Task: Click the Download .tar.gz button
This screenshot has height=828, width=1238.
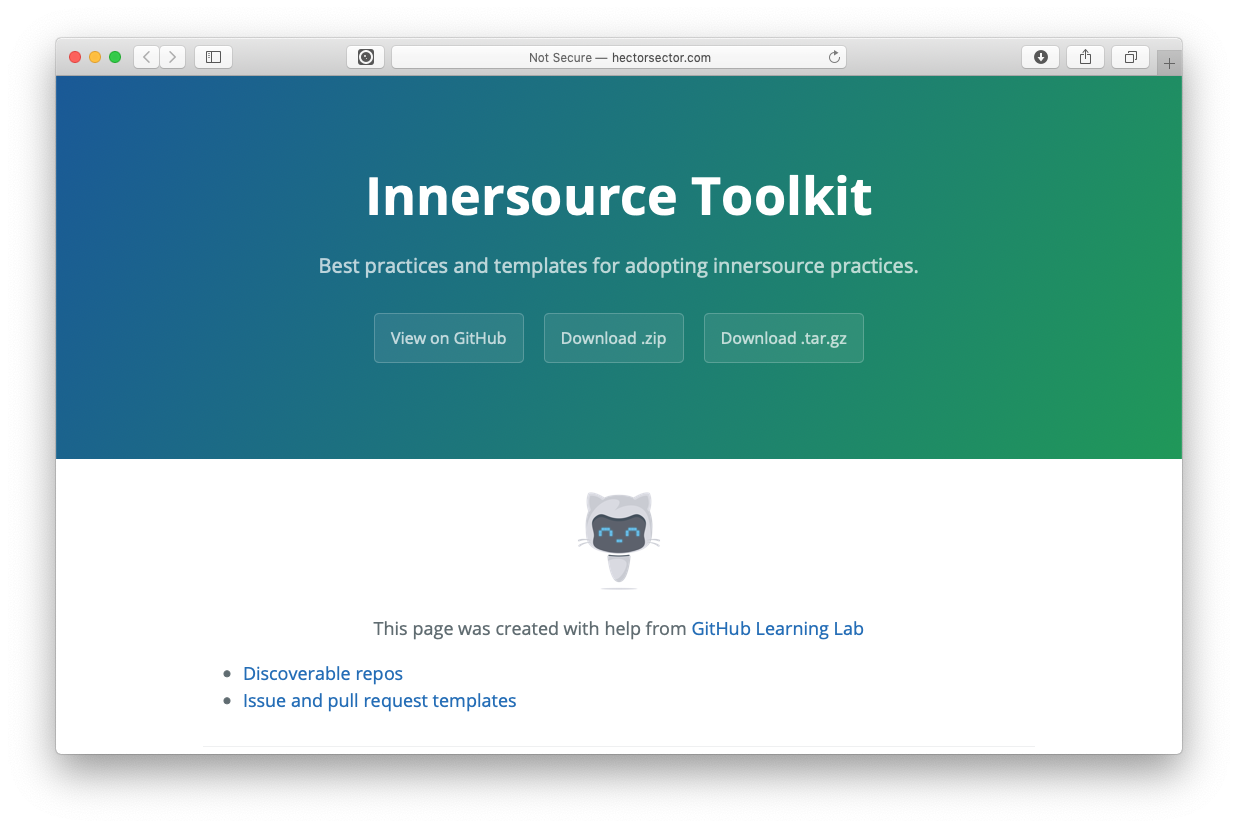Action: tap(784, 338)
